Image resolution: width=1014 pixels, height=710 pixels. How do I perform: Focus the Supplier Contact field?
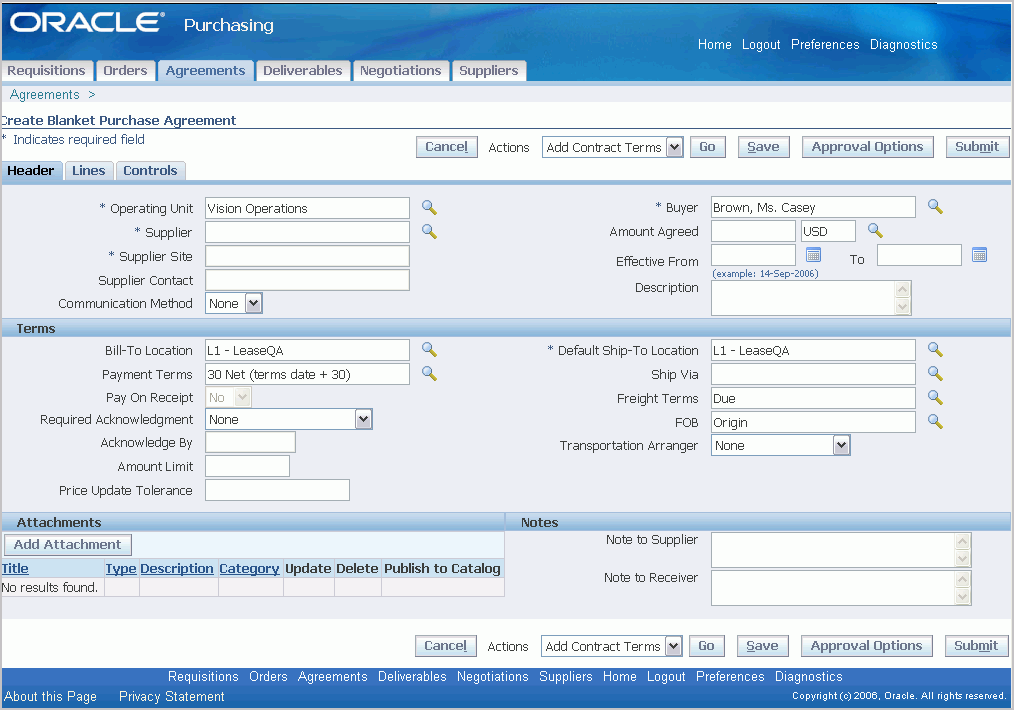pos(307,280)
